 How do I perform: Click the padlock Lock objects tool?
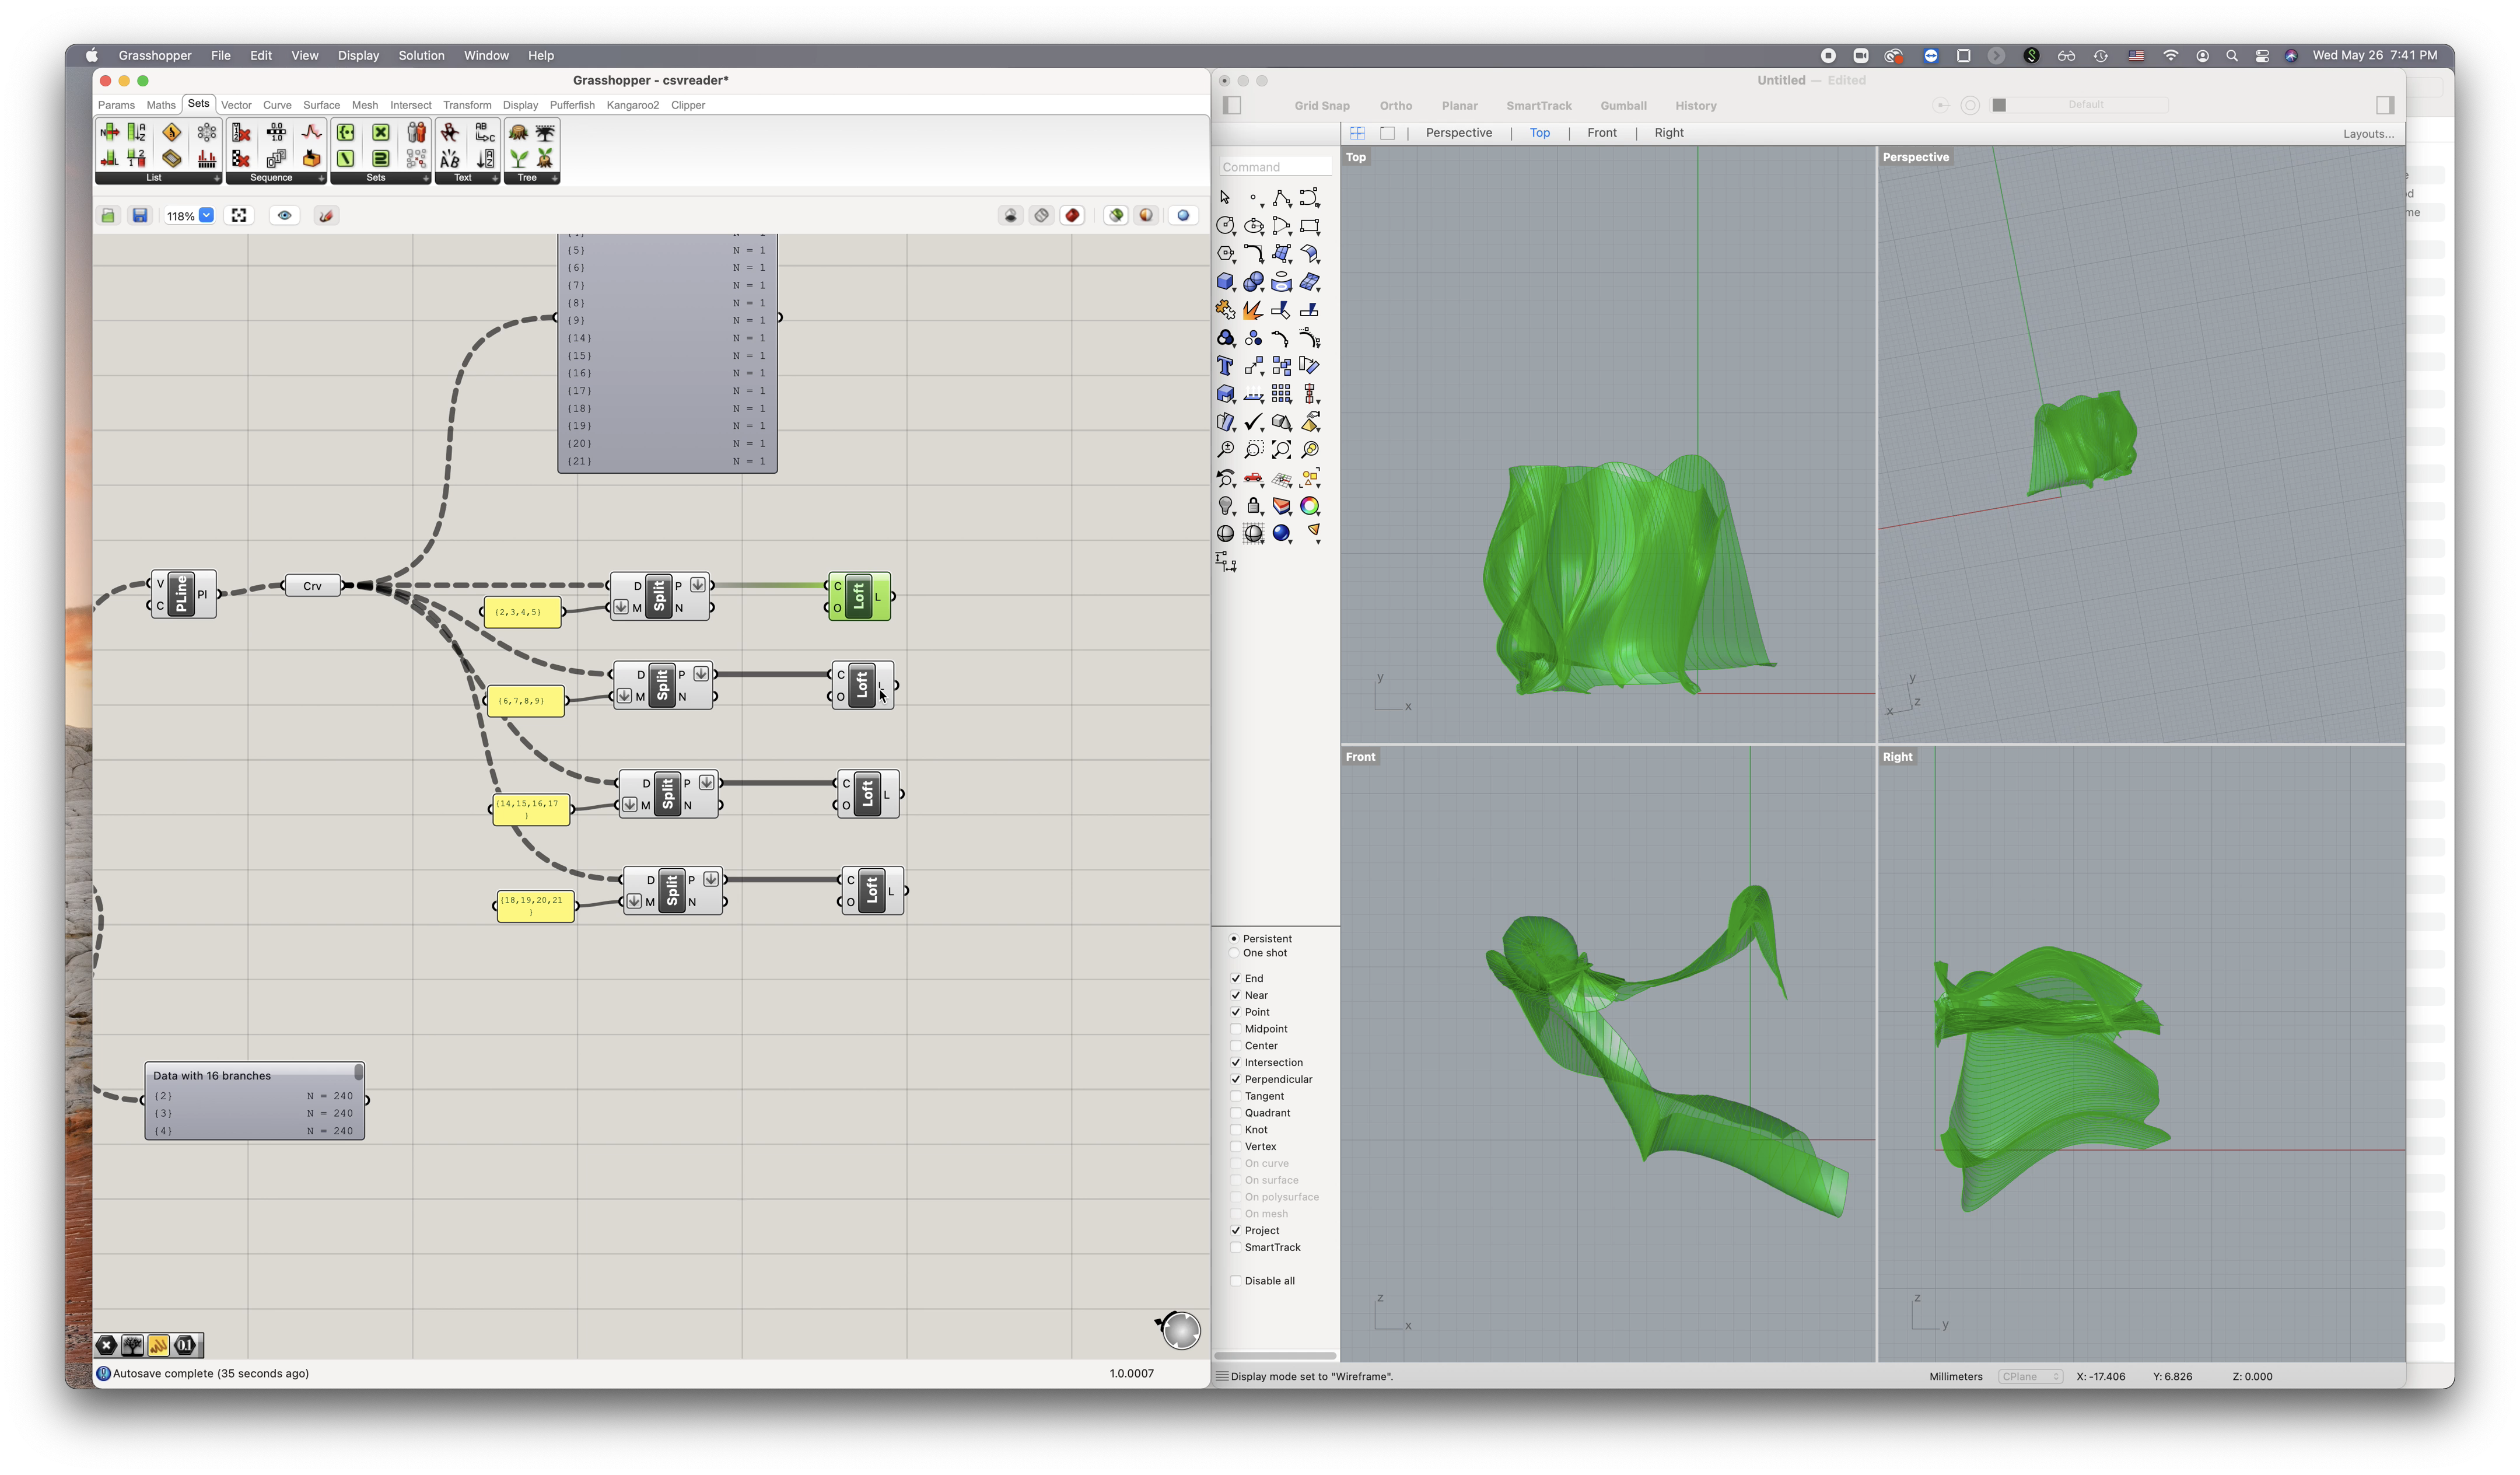(1253, 506)
